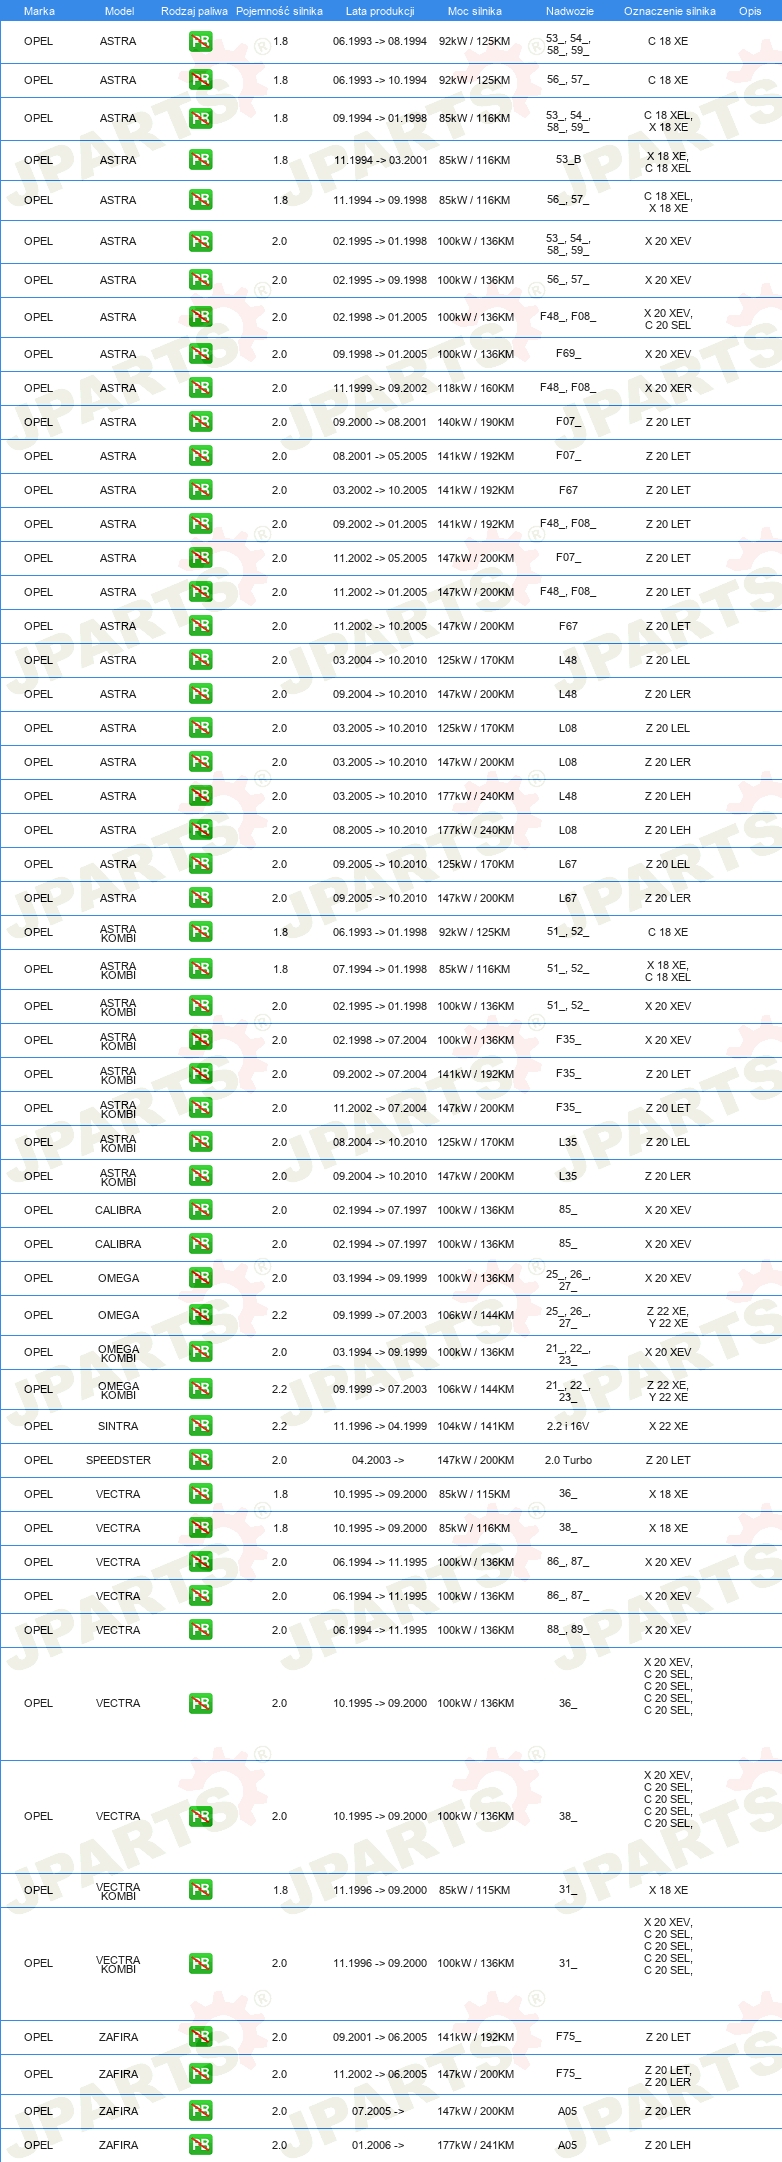The image size is (782, 2162).
Task: Click the fuel icon in the SPEEDSTER row
Action: [200, 1460]
